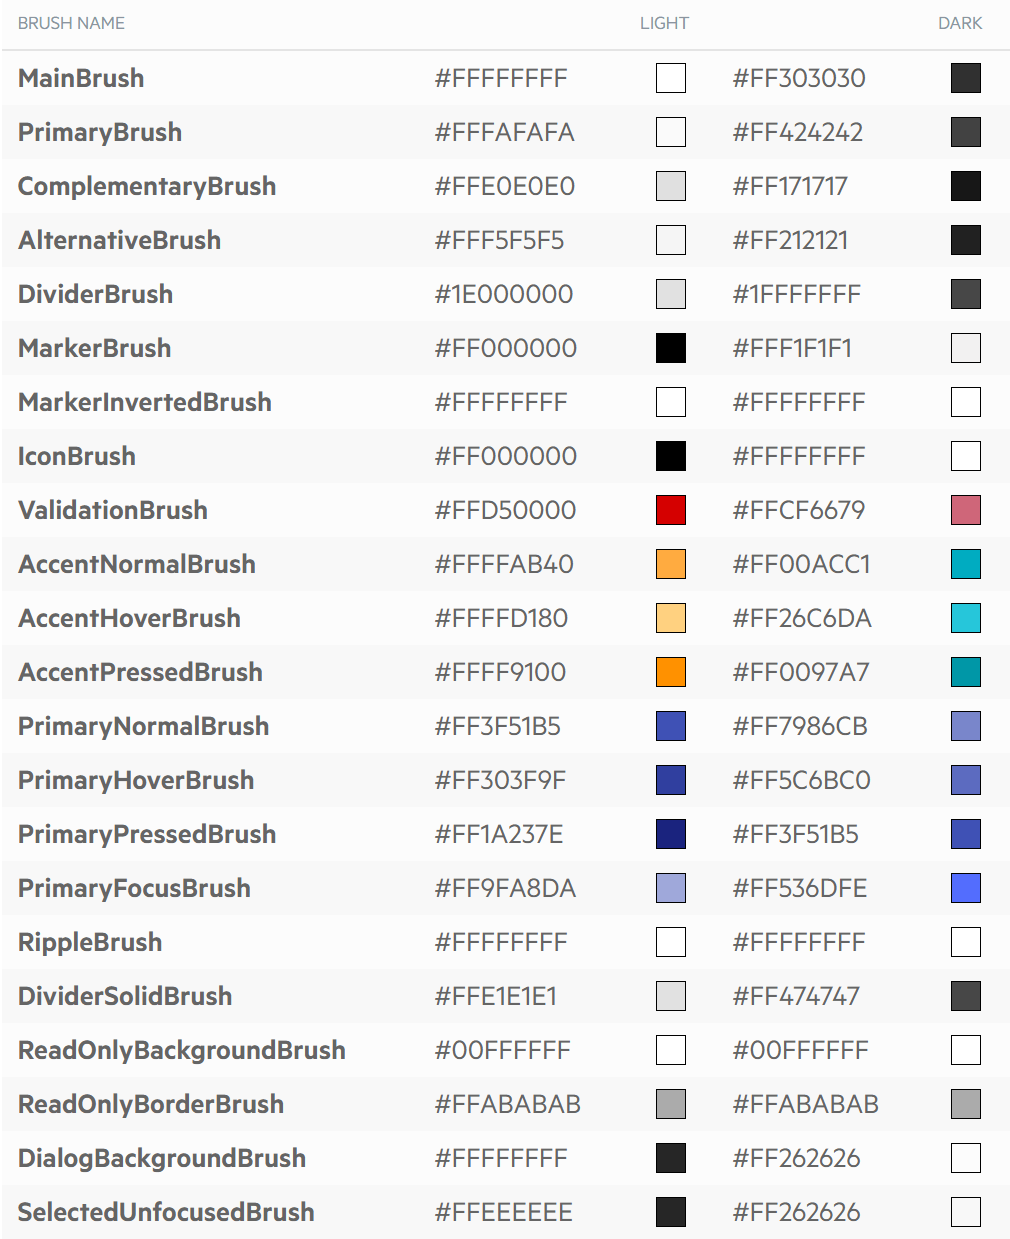
Task: Select the PrimaryPressedBrush light navy swatch
Action: point(671,834)
